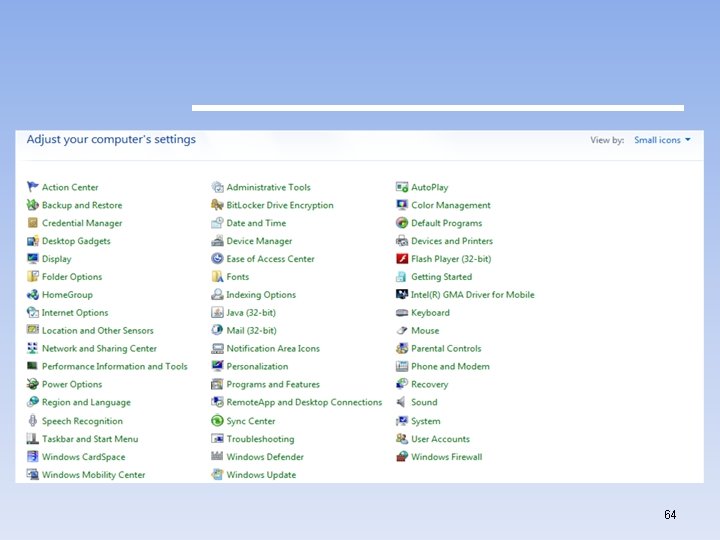Screen dimensions: 720x540
Task: Open the Administrative Tools gear icon
Action: tap(217, 187)
